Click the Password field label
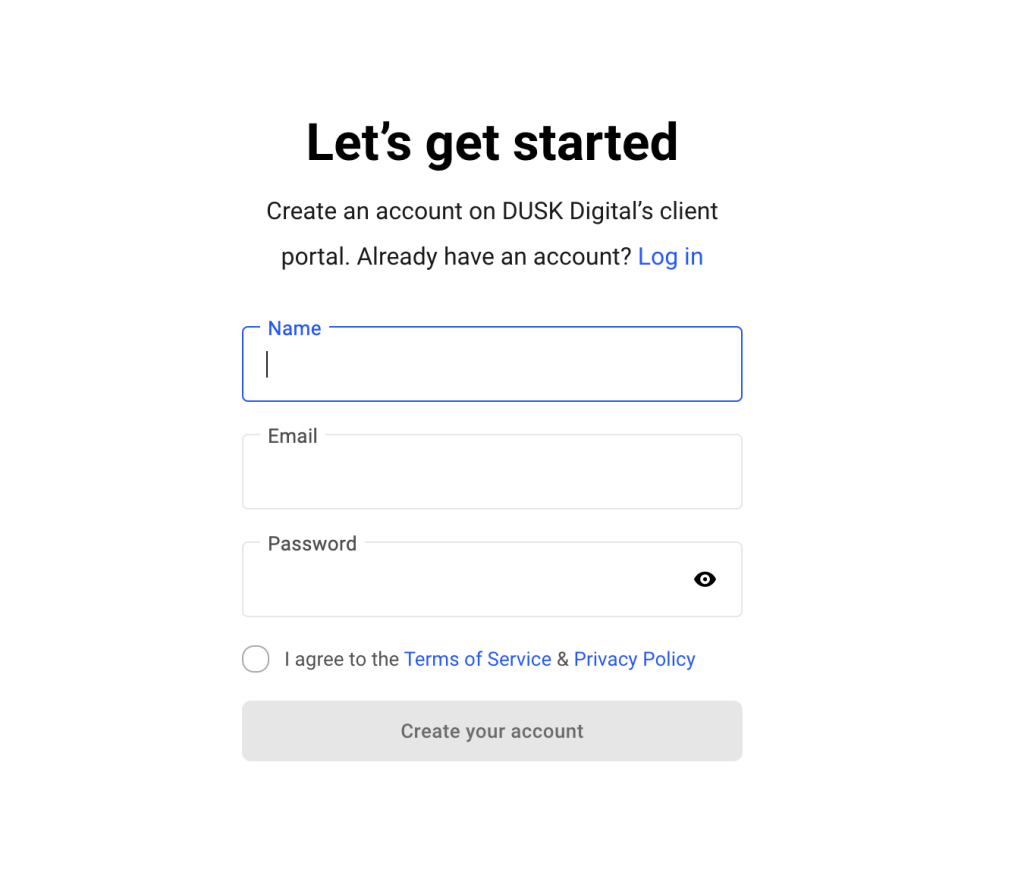This screenshot has width=1024, height=869. click(x=311, y=544)
